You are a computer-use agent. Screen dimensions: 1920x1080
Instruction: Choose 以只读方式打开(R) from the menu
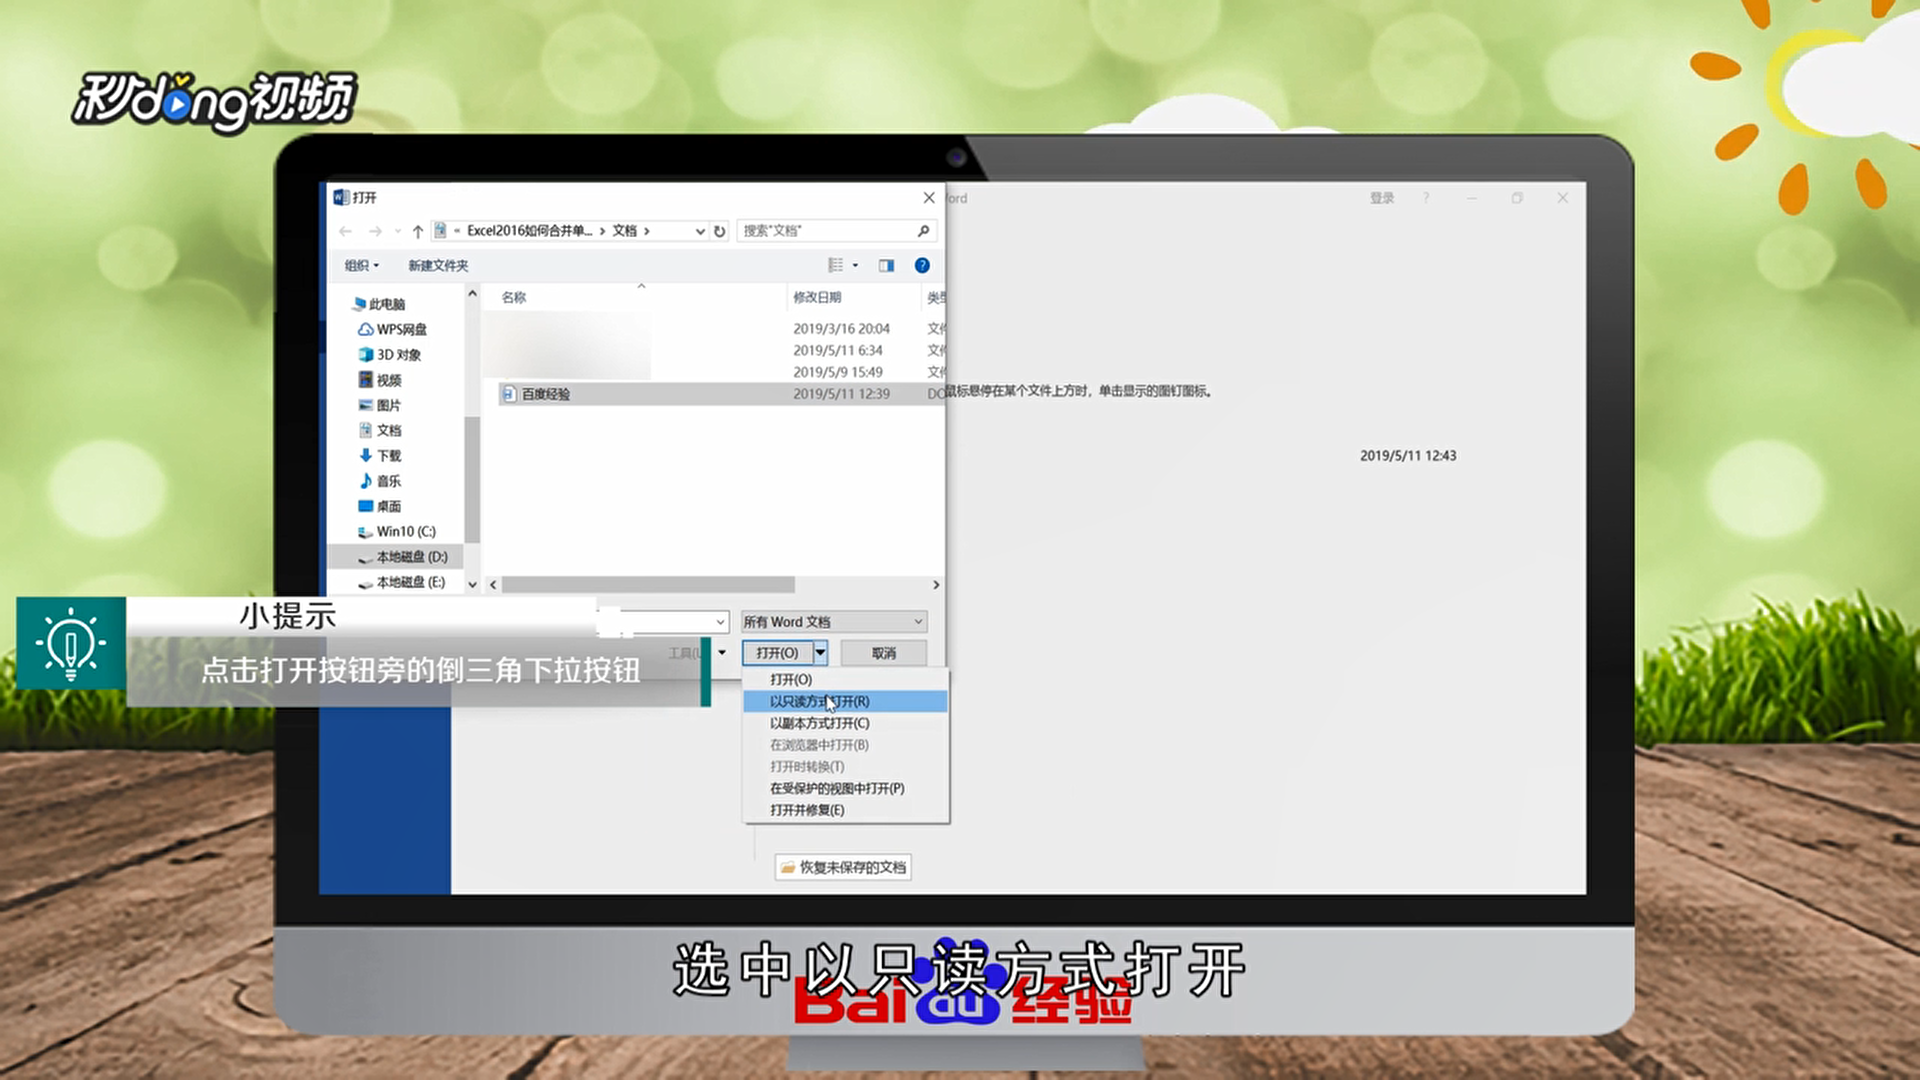[x=819, y=701]
